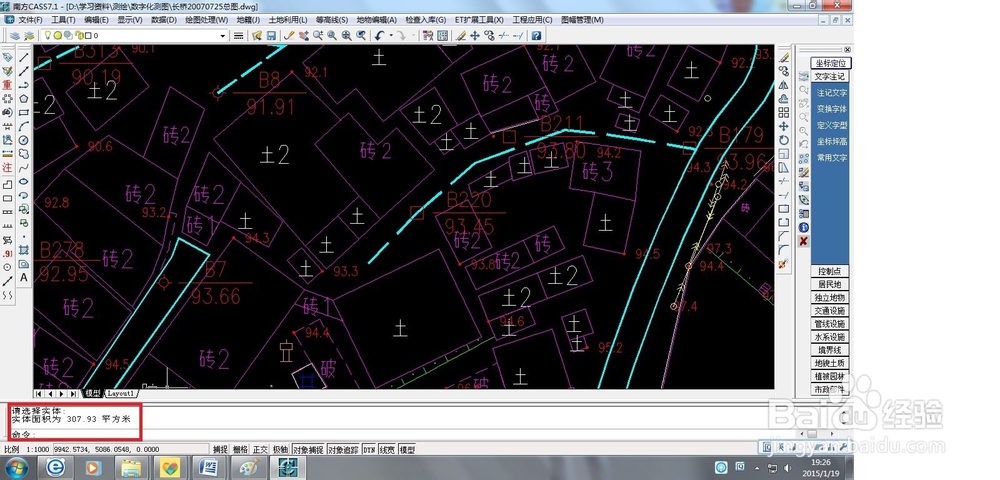The image size is (1000, 480).
Task: Open the 文件(F) menu
Action: (30, 20)
